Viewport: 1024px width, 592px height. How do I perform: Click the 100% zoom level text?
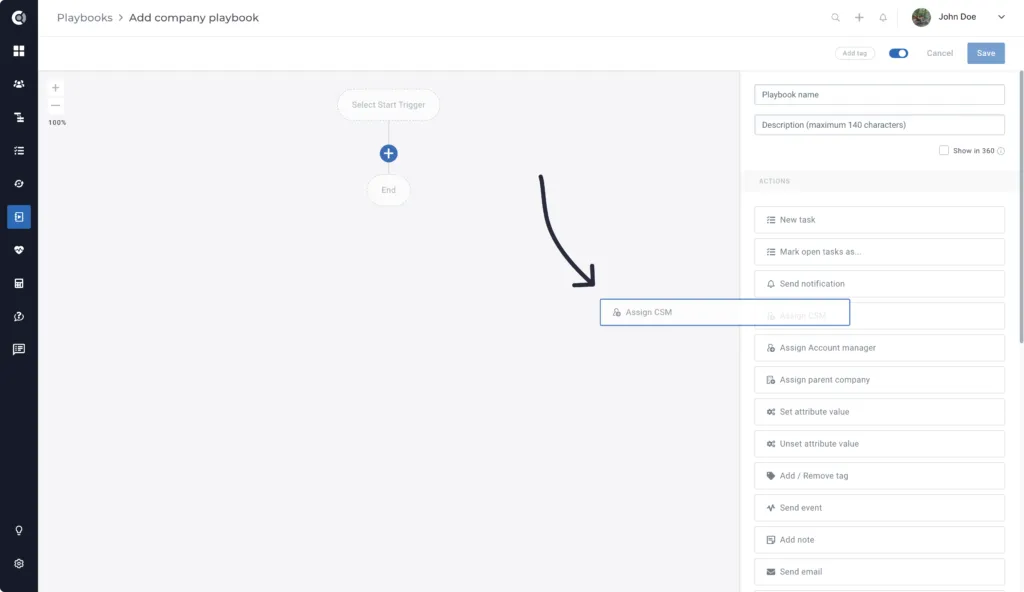click(57, 122)
